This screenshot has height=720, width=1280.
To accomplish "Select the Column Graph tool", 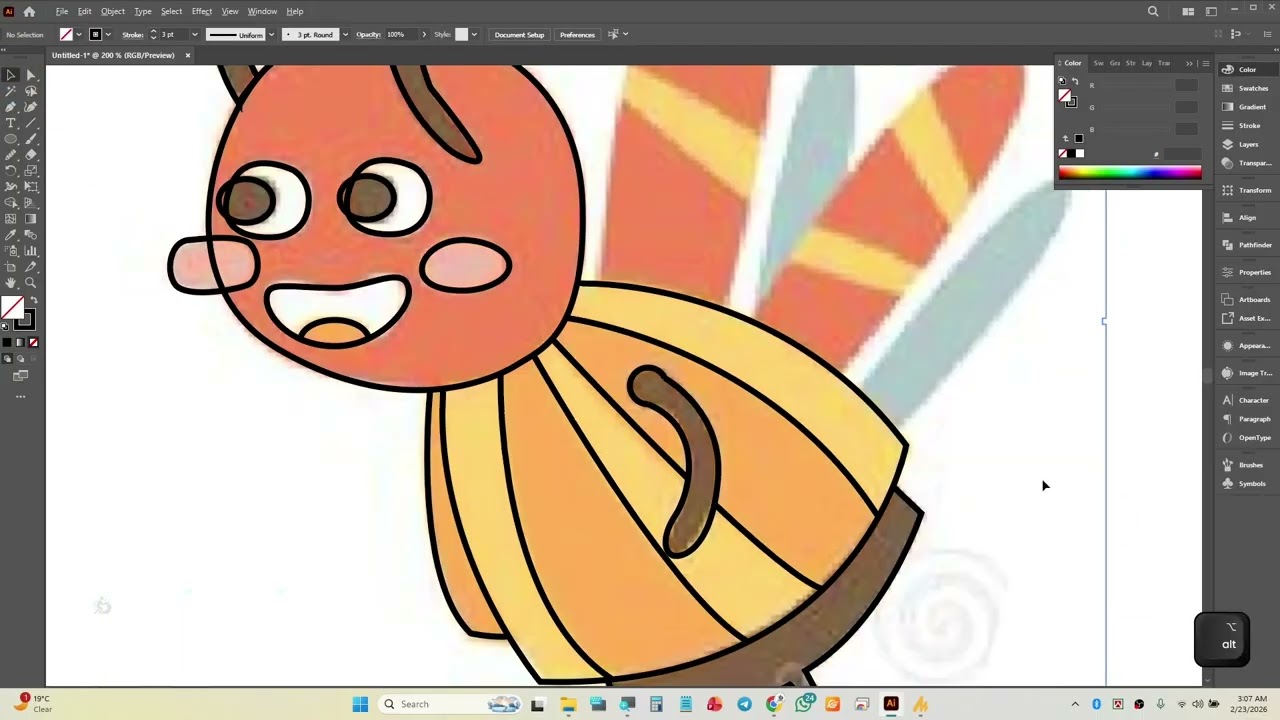I will pos(31,251).
